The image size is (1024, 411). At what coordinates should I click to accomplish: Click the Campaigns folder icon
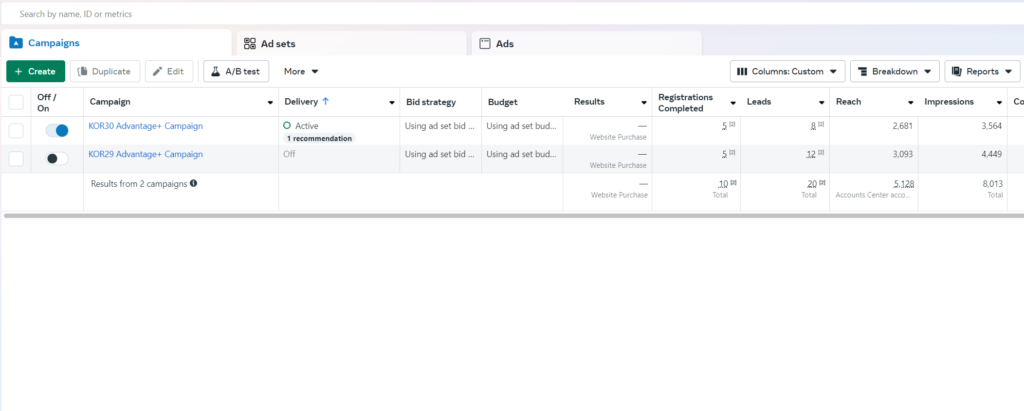pos(16,43)
